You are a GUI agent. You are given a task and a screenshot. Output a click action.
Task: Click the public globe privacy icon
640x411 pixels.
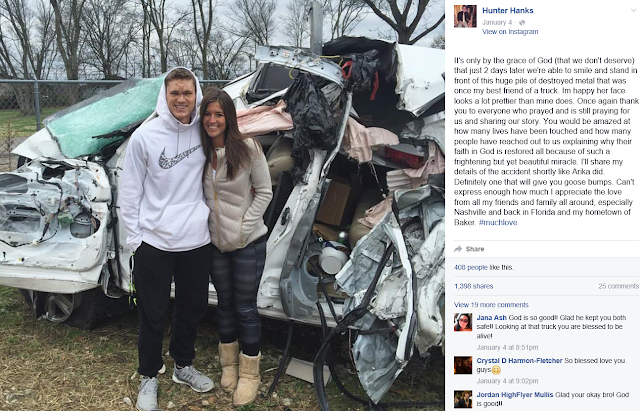point(522,22)
